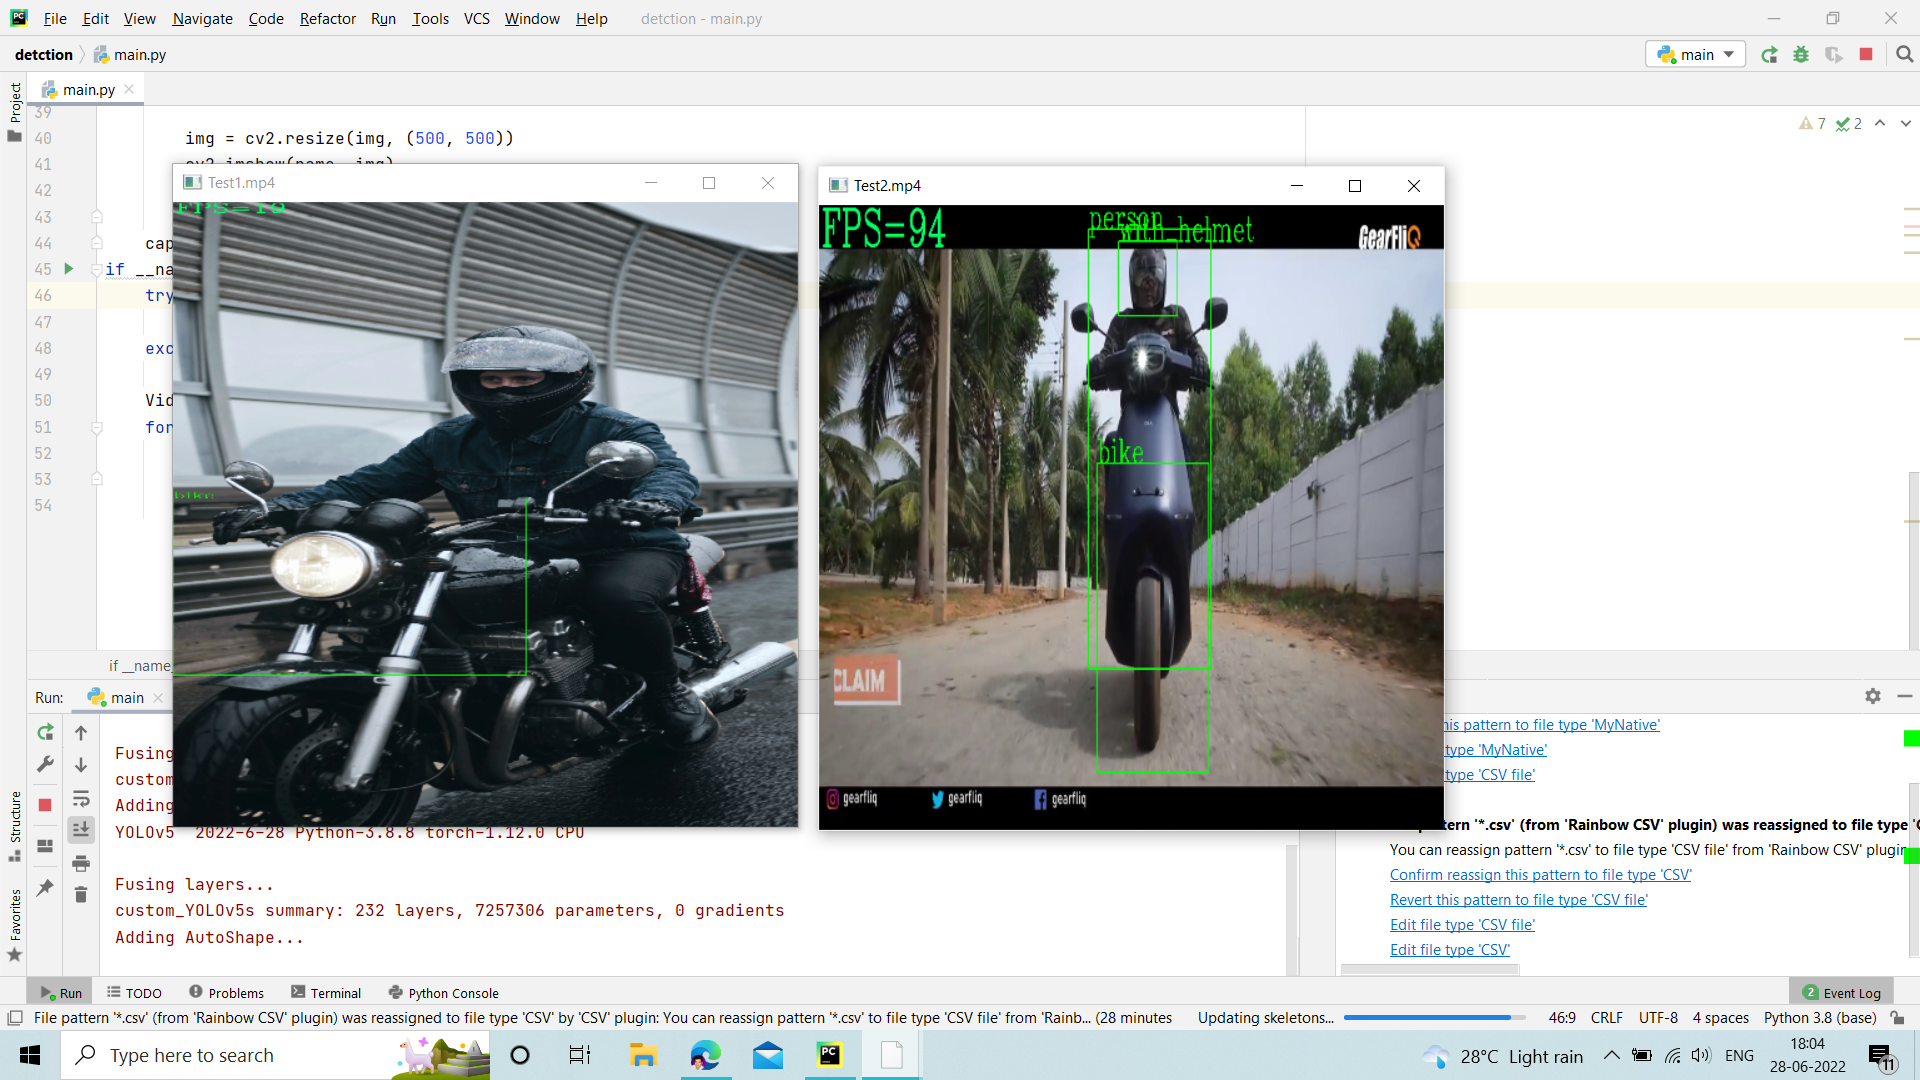Open the Python Console tab
1920x1080 pixels.
[443, 993]
